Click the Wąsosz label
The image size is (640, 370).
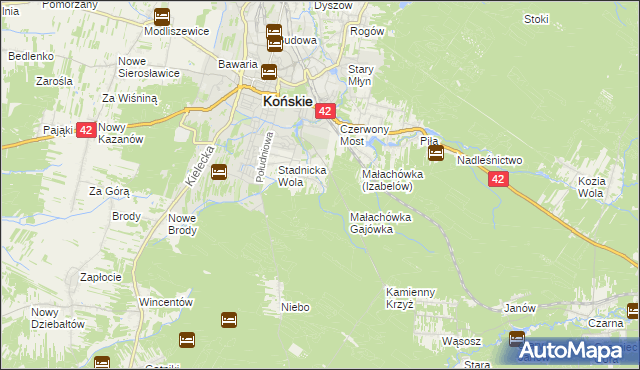tap(461, 341)
